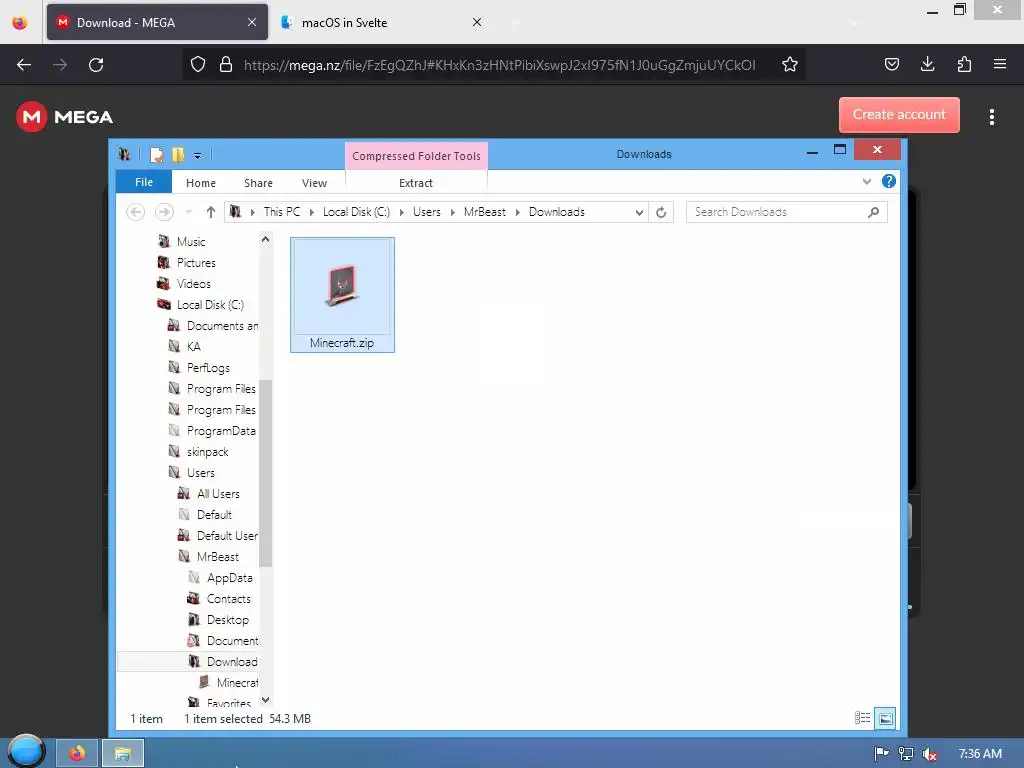Click the search magnifier icon in Explorer
The height and width of the screenshot is (768, 1024).
point(873,212)
